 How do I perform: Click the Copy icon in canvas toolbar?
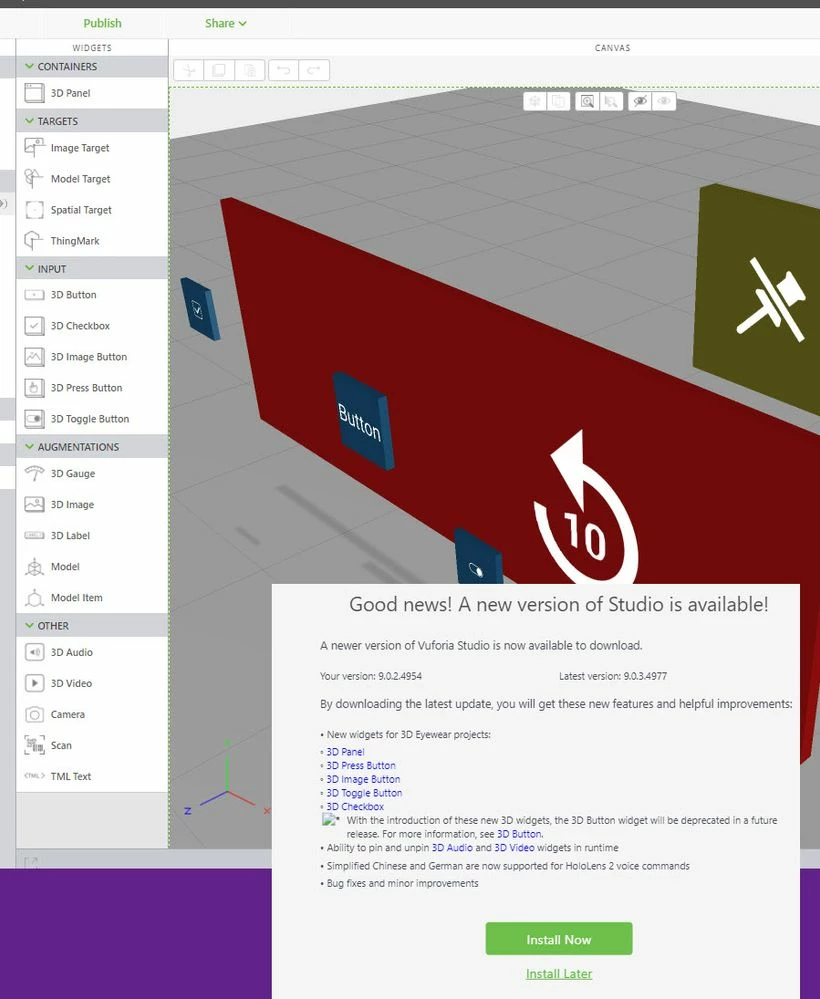click(x=219, y=70)
